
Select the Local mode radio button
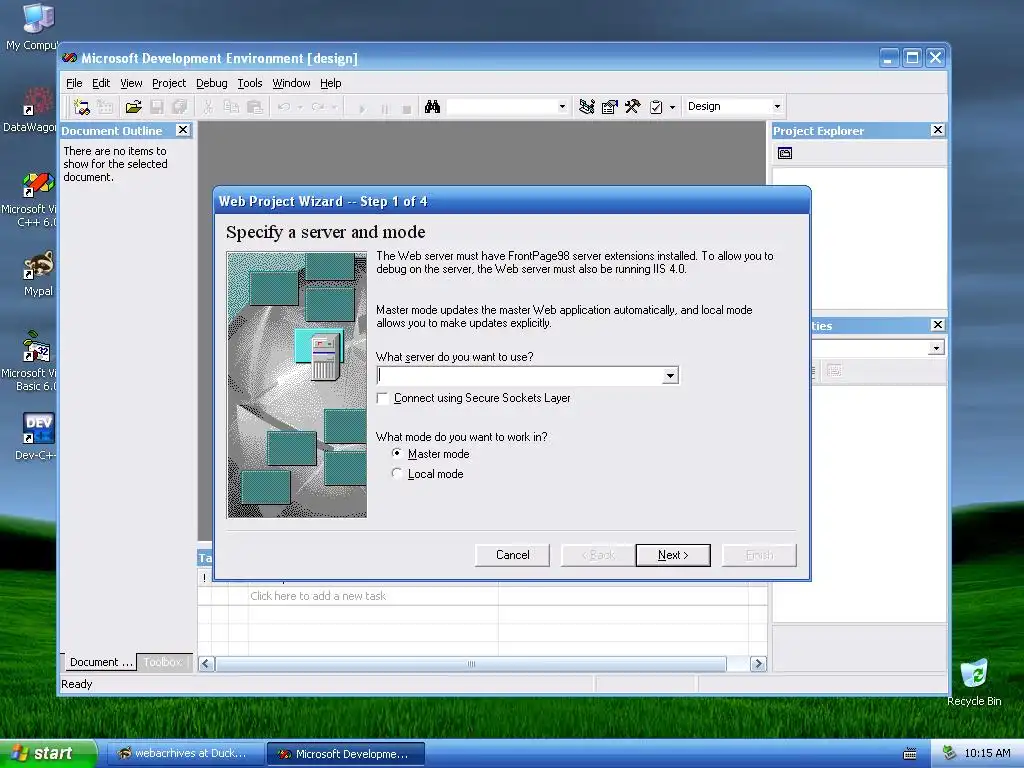[x=396, y=473]
